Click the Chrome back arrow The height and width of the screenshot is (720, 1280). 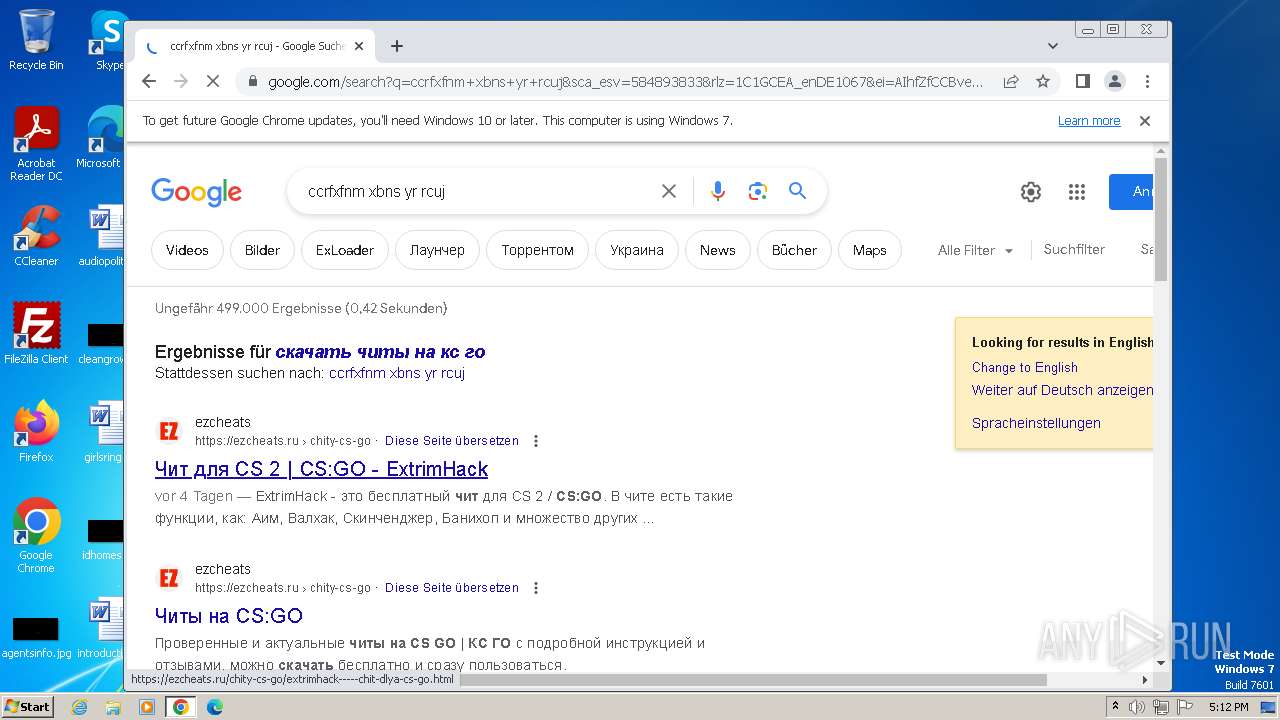[149, 81]
